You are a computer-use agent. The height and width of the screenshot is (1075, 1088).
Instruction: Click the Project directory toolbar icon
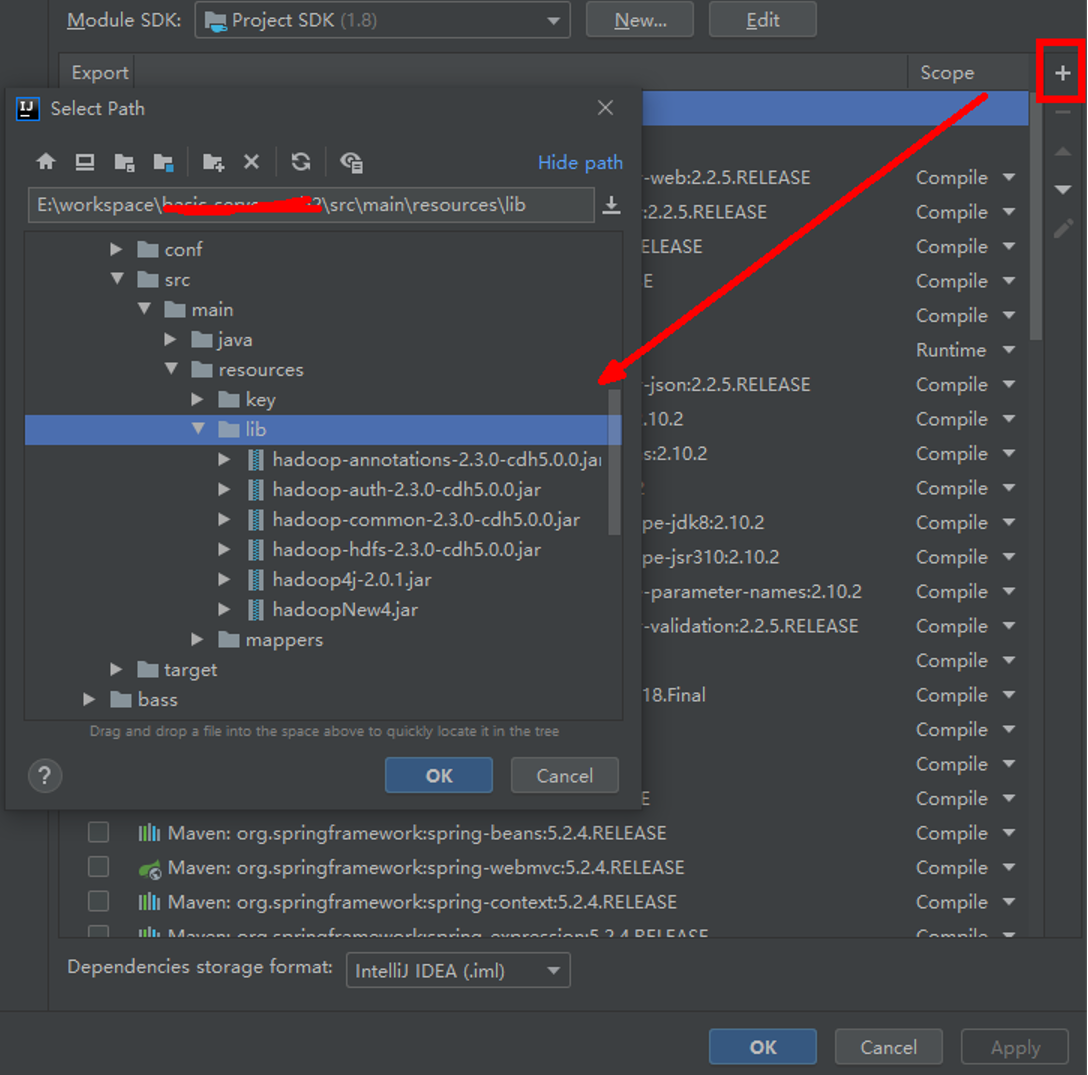point(124,162)
